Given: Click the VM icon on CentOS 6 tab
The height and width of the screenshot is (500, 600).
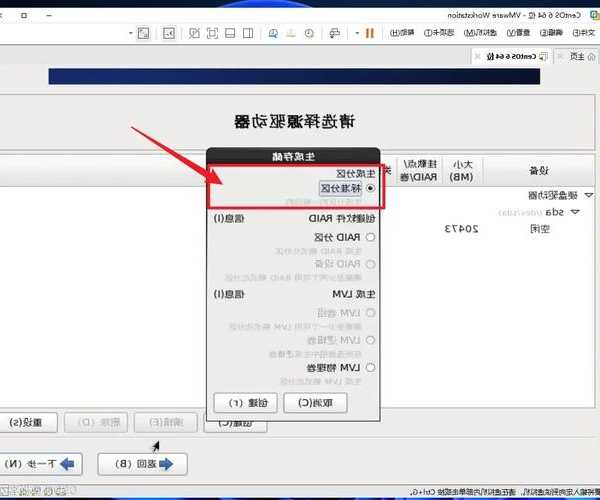Looking at the screenshot, I should pos(543,57).
